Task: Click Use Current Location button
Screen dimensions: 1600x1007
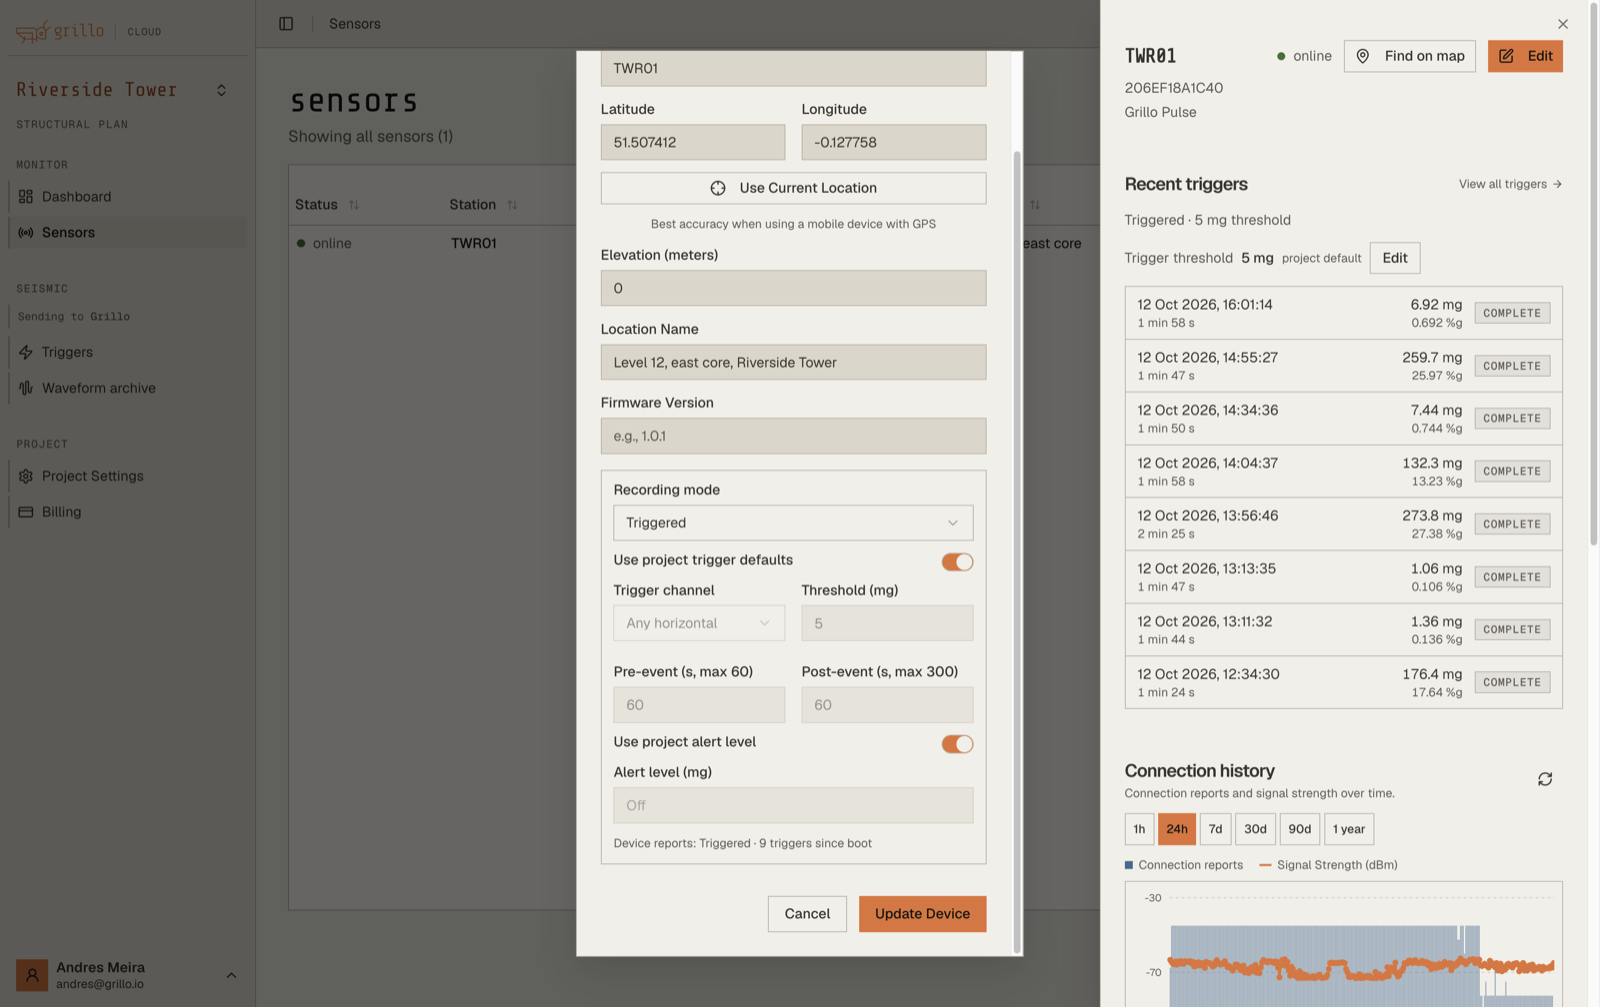Action: pos(793,188)
